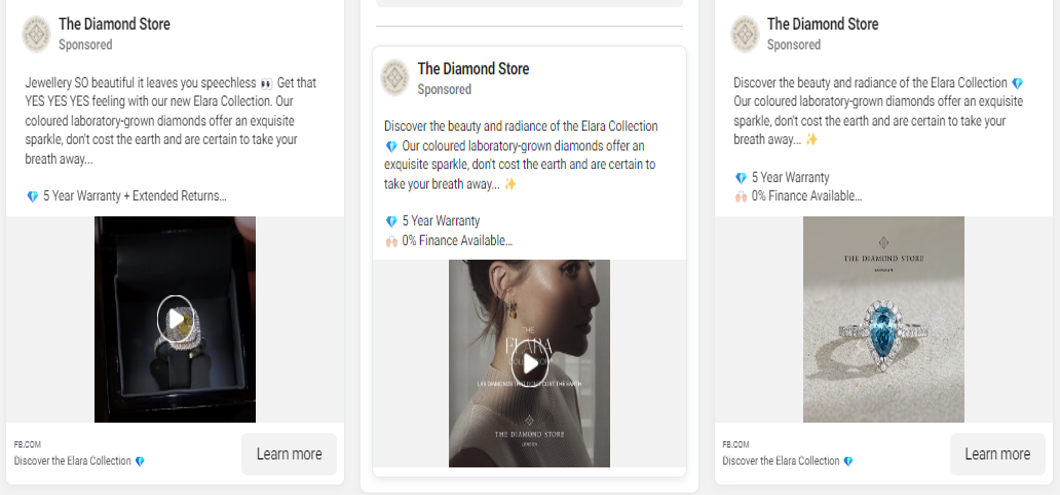
Task: Click The Diamond Store logo in left ad
Action: [x=37, y=34]
